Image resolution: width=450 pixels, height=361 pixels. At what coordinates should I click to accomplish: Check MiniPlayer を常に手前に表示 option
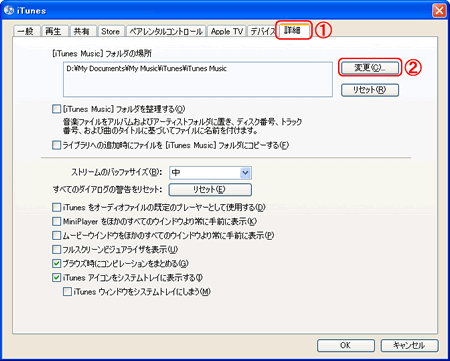tap(57, 221)
